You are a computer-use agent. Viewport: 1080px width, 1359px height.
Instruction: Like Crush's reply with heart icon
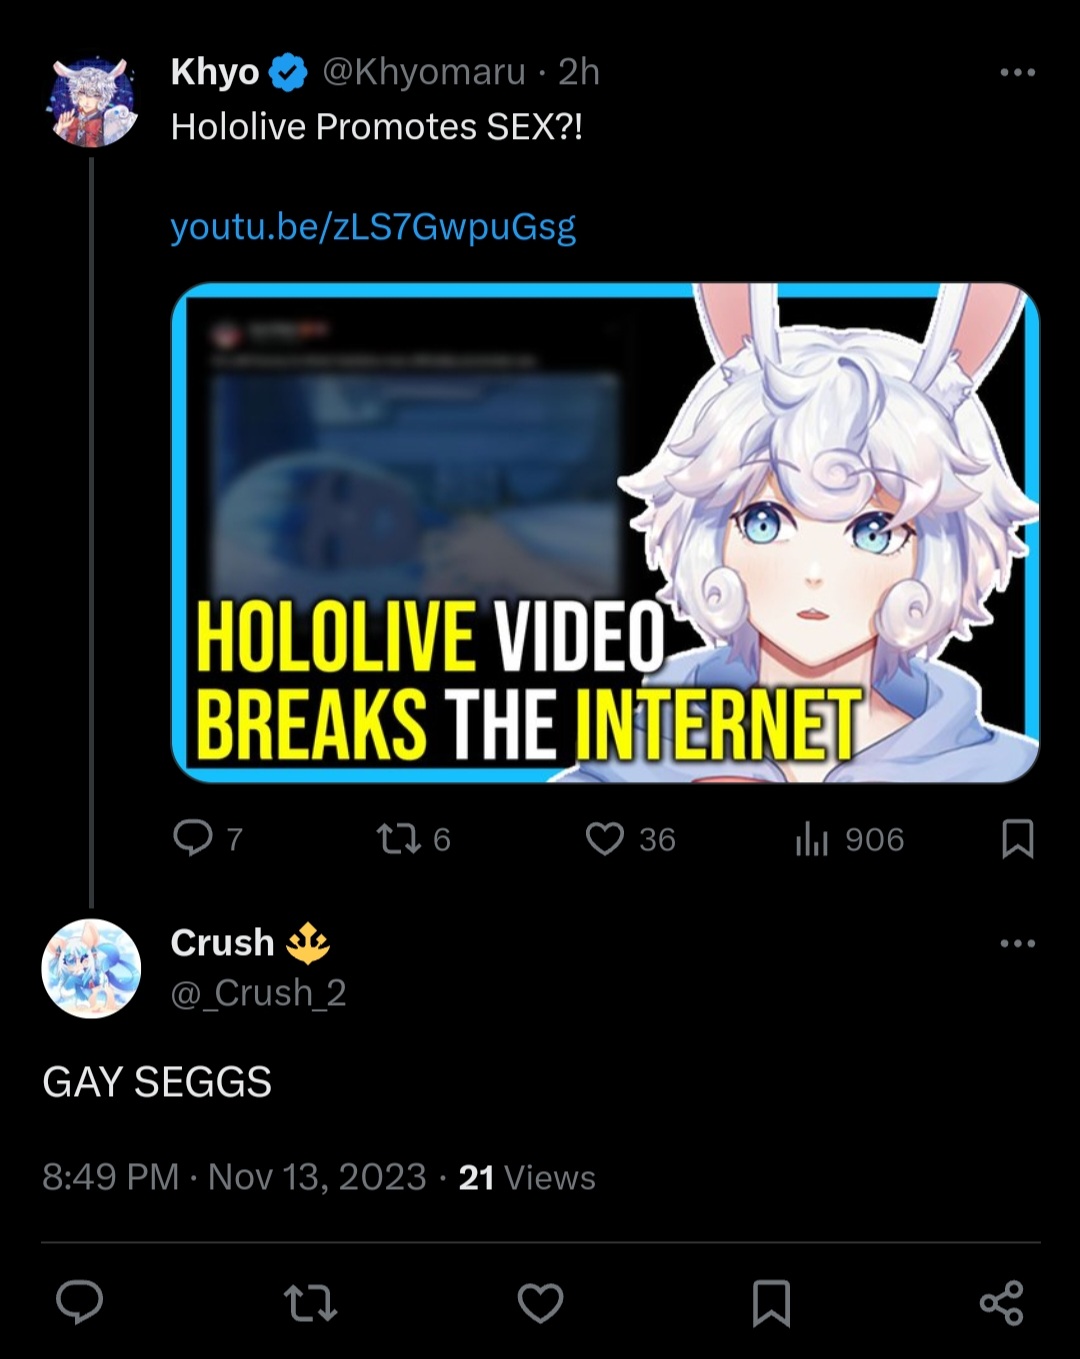click(x=541, y=1303)
